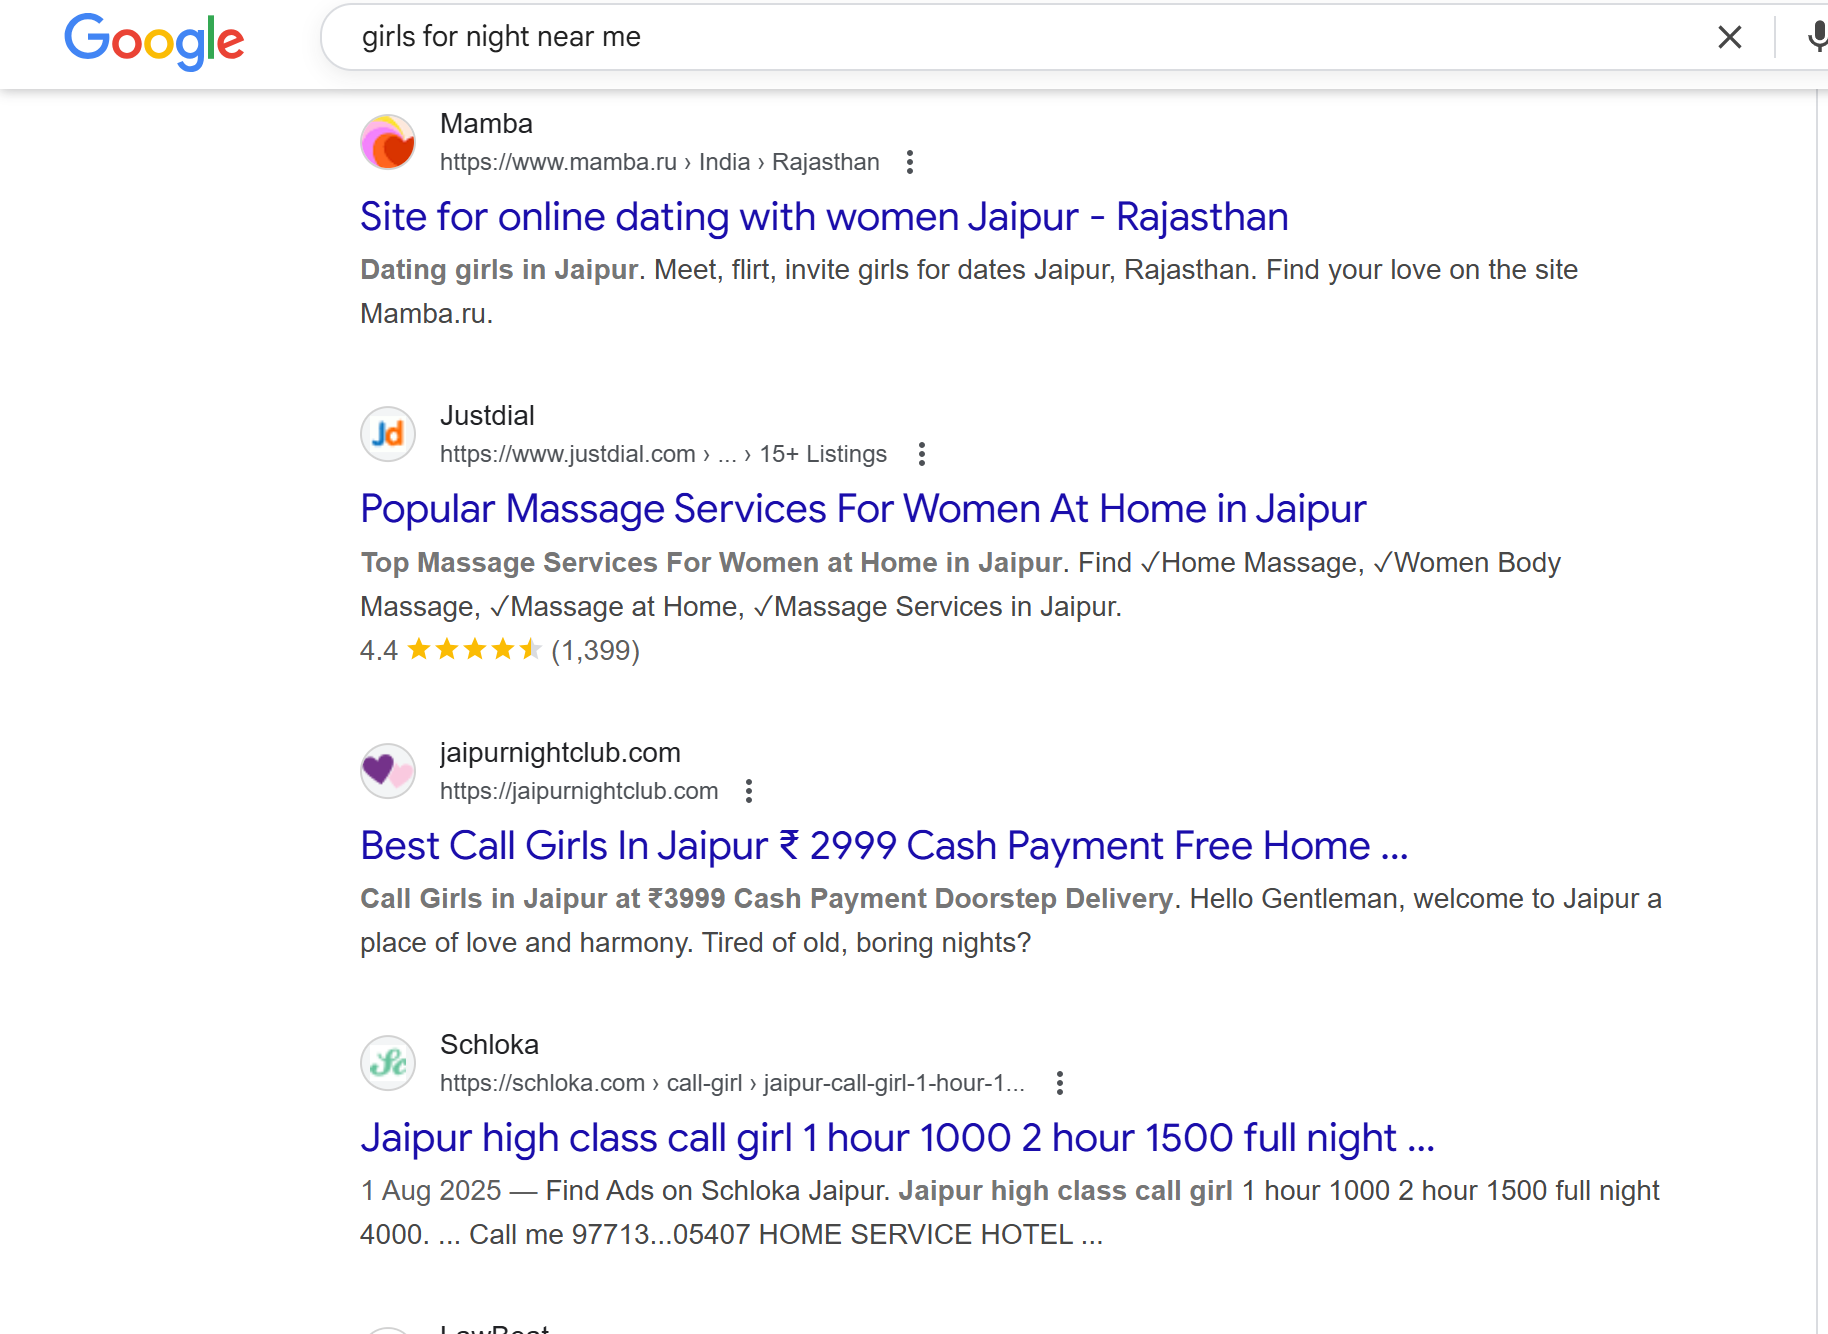Expand more options for the jaipurnightclub.com result

[x=748, y=791]
